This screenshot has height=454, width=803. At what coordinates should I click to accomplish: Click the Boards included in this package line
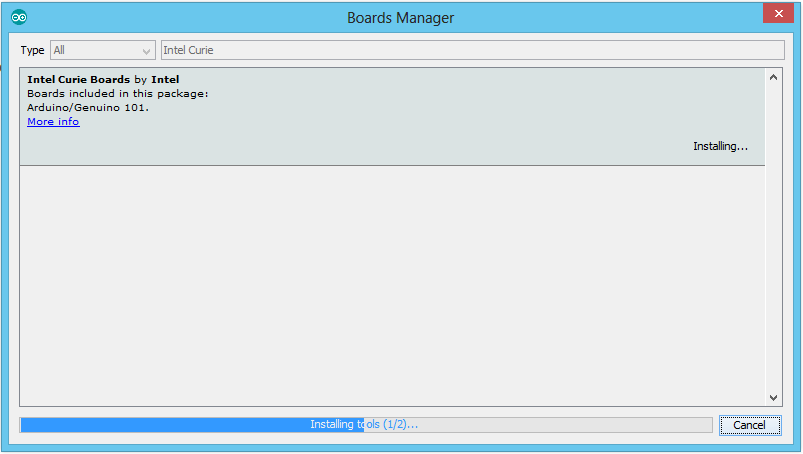[118, 93]
